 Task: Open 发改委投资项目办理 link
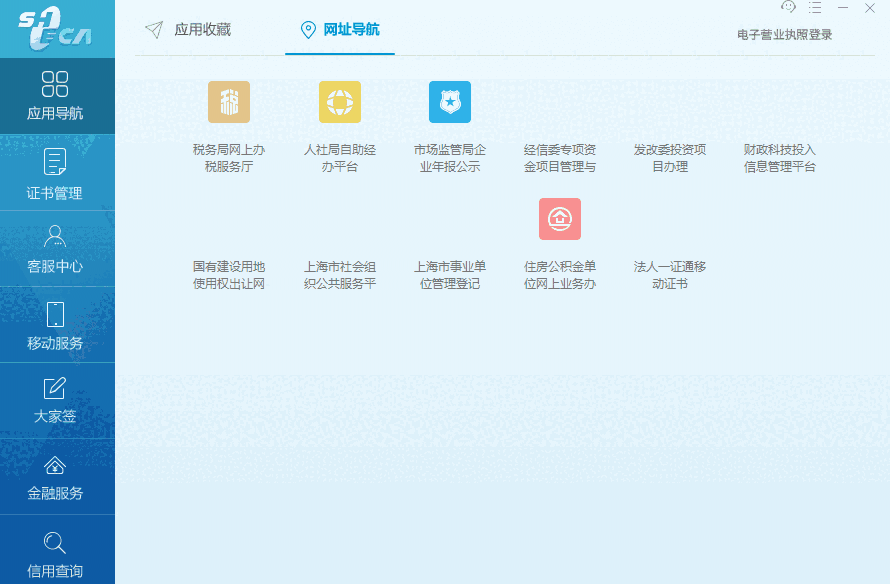tap(670, 158)
